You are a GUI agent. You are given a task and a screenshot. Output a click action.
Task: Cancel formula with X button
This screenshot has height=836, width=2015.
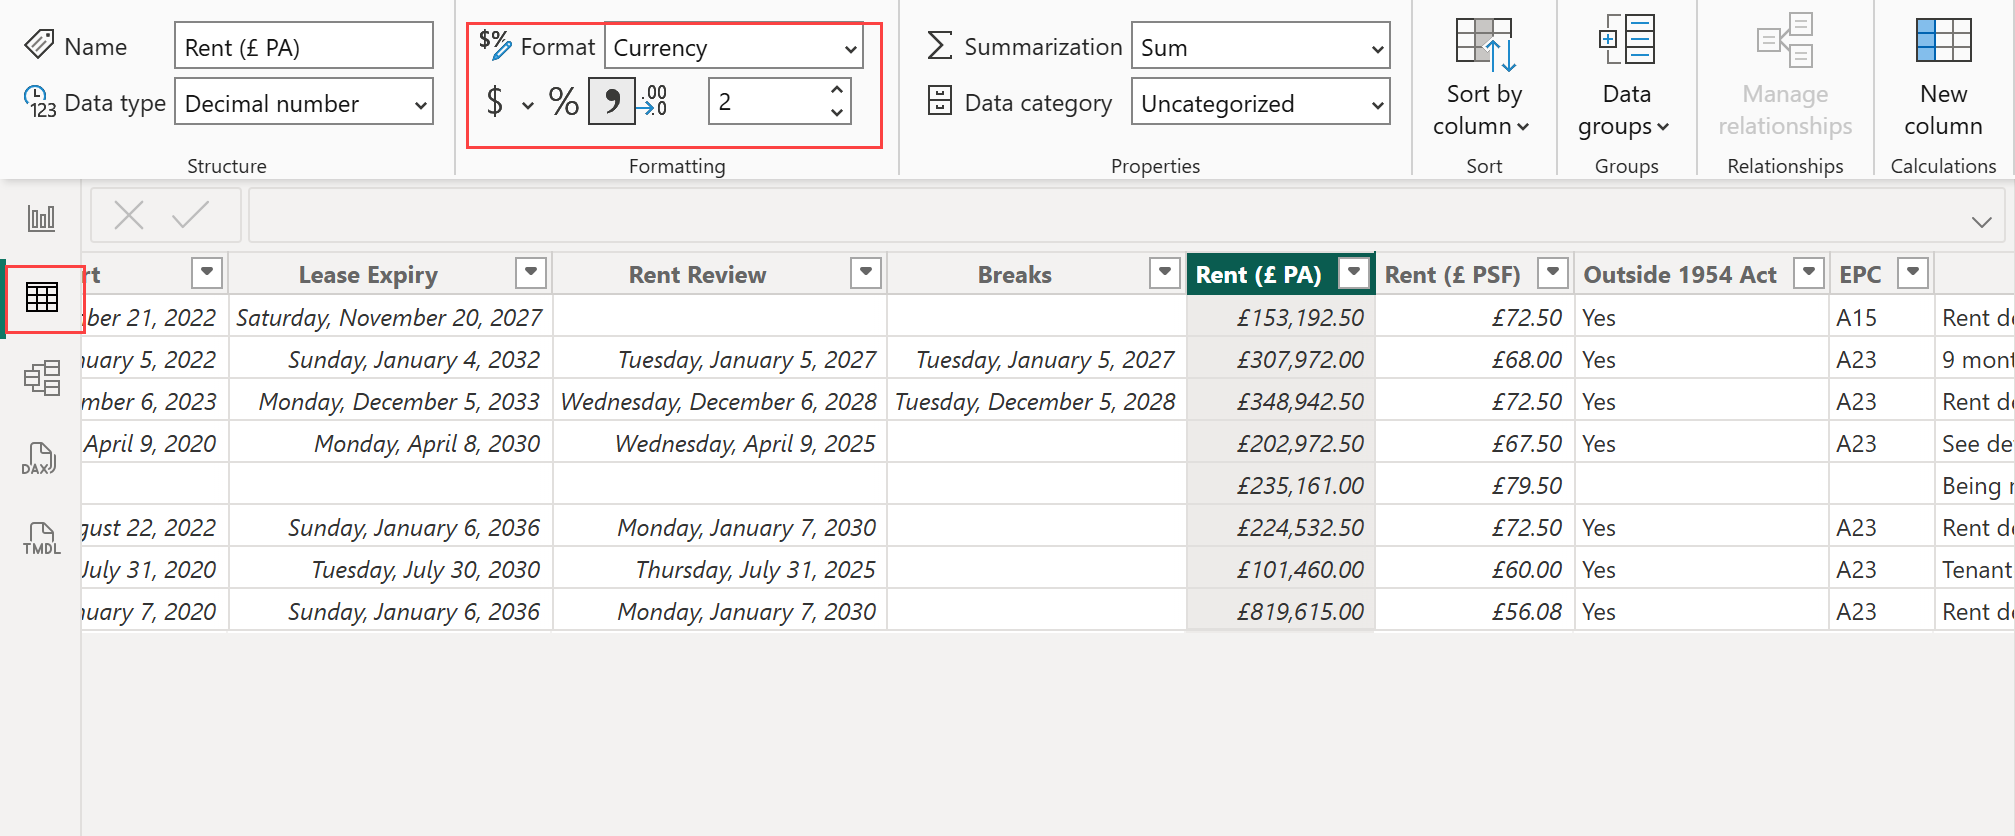[x=129, y=215]
